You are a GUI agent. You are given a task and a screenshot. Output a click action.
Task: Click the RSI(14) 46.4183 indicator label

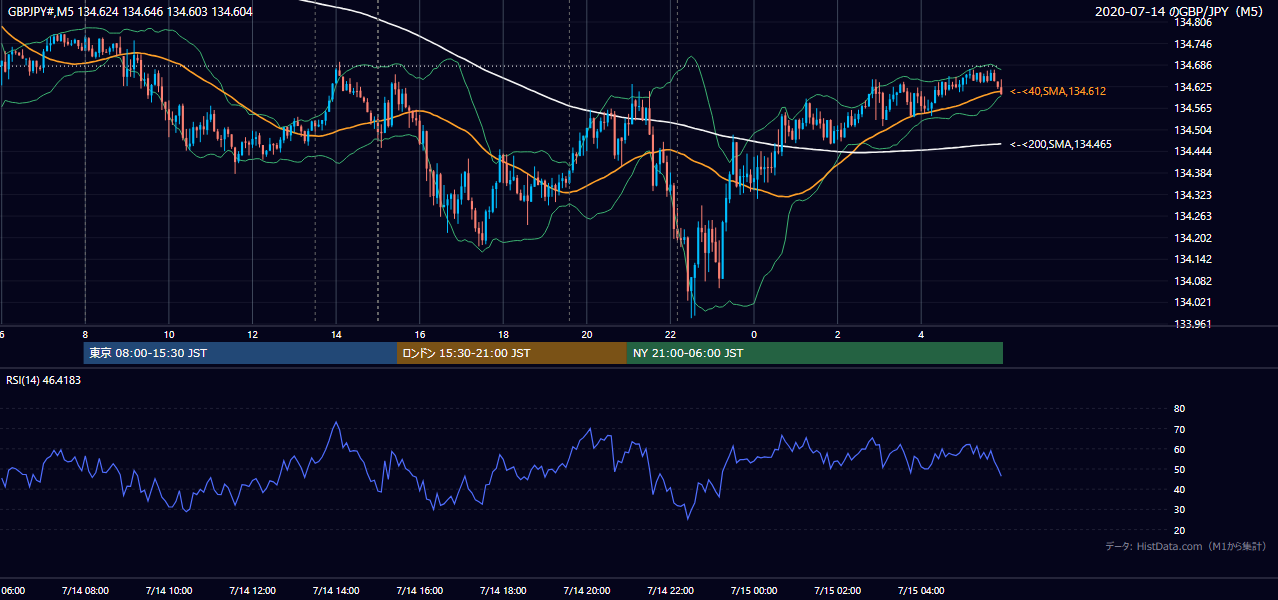tap(44, 380)
